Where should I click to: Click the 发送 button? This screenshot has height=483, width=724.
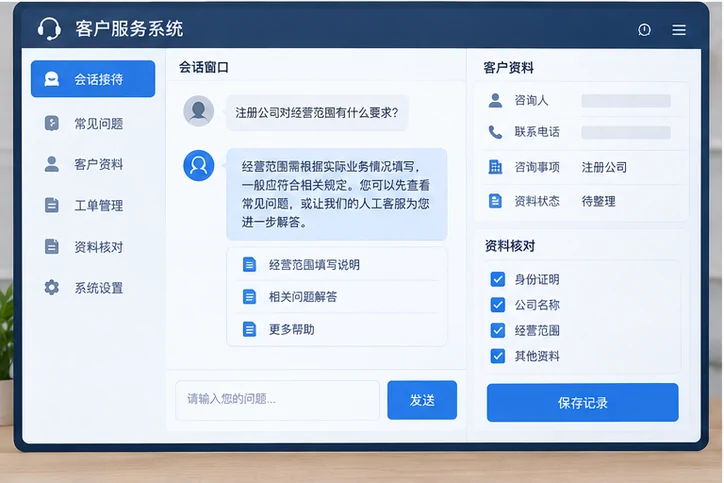(x=422, y=400)
